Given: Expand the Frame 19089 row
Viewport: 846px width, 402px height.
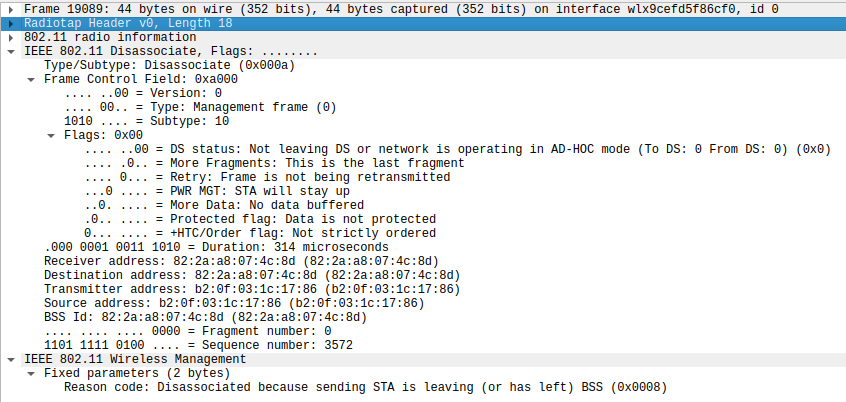Looking at the screenshot, I should (11, 9).
